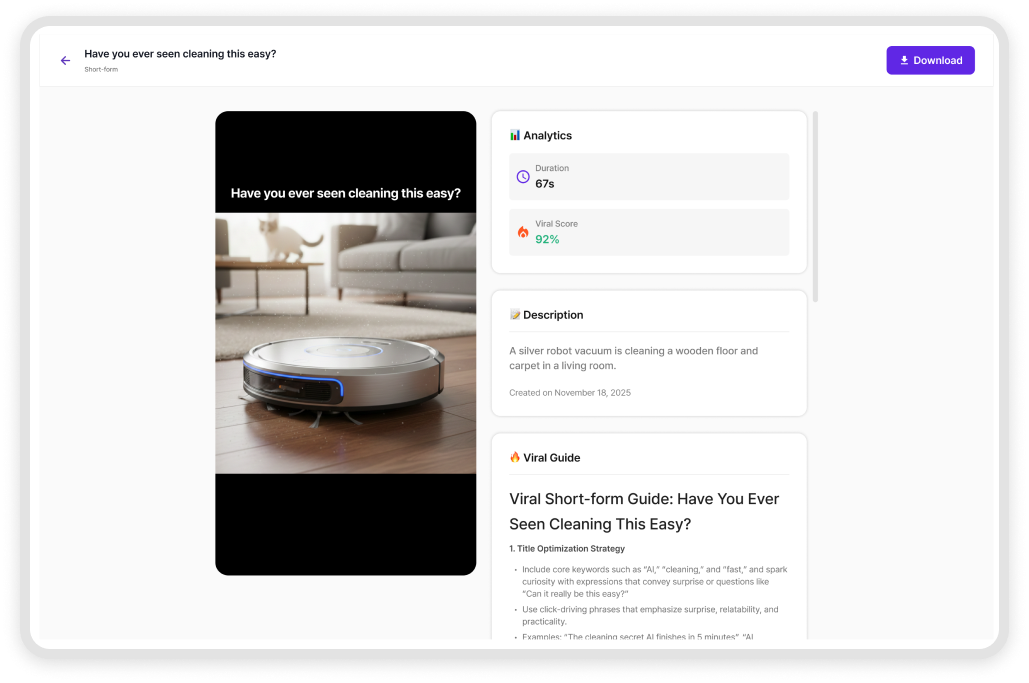The height and width of the screenshot is (683, 1029).
Task: Select the 67s duration value
Action: [x=545, y=184]
